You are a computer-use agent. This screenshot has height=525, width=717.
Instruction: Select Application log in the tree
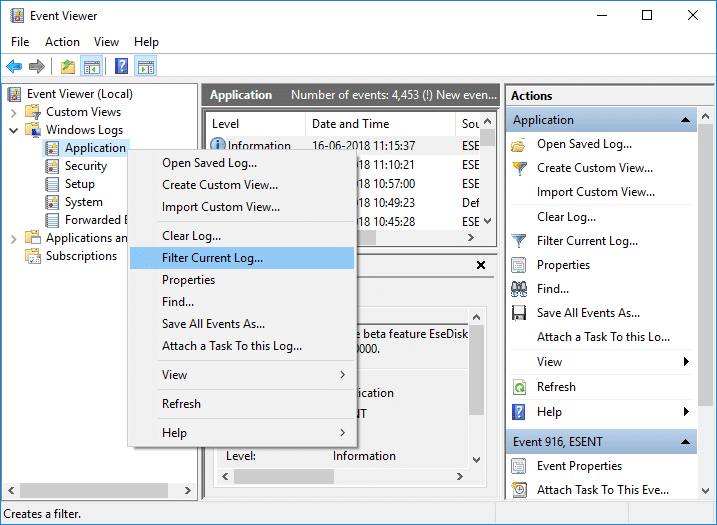(x=95, y=148)
